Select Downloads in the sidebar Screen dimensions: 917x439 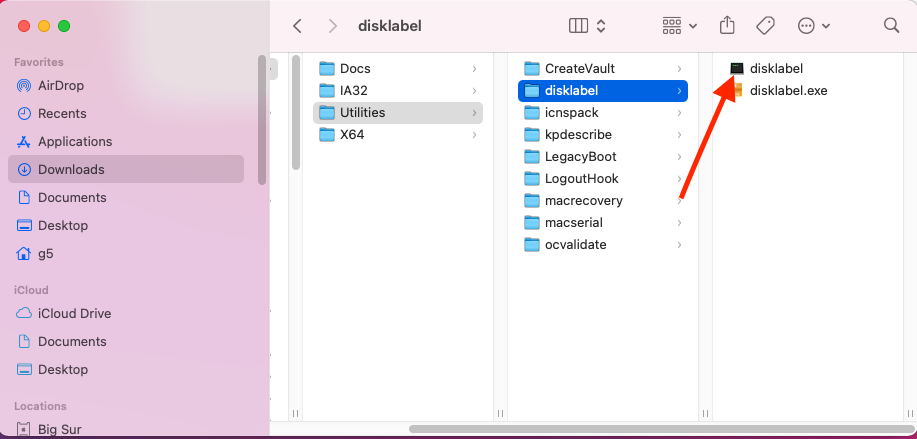126,170
